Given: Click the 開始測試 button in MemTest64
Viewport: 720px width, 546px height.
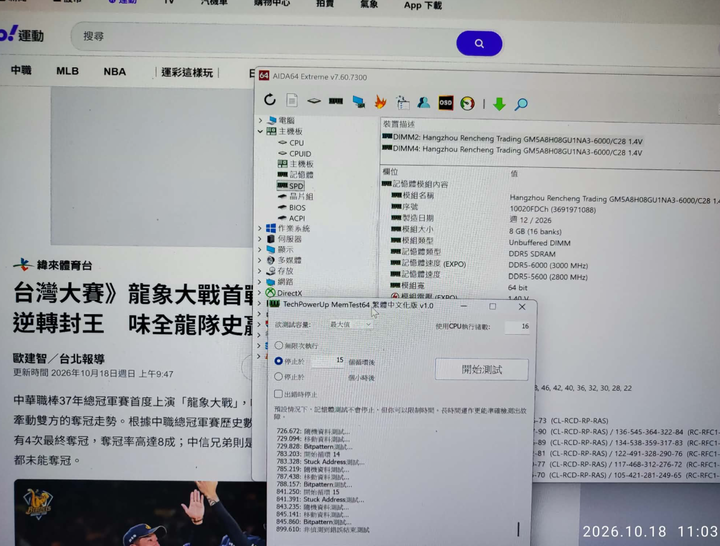Looking at the screenshot, I should point(482,369).
